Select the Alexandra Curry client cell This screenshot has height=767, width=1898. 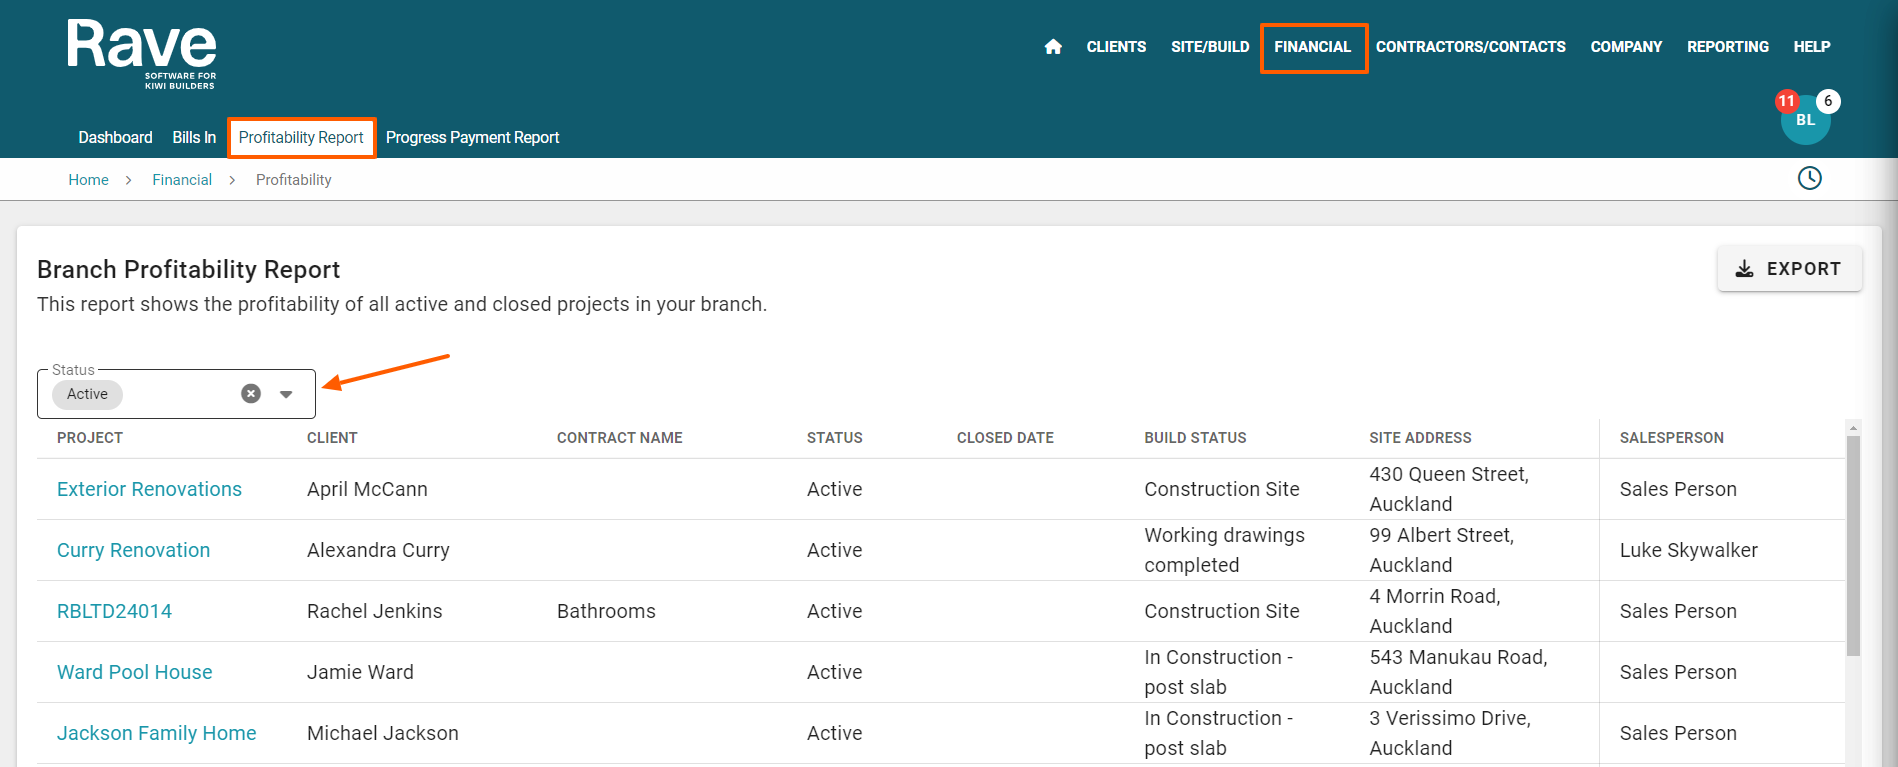pyautogui.click(x=378, y=550)
